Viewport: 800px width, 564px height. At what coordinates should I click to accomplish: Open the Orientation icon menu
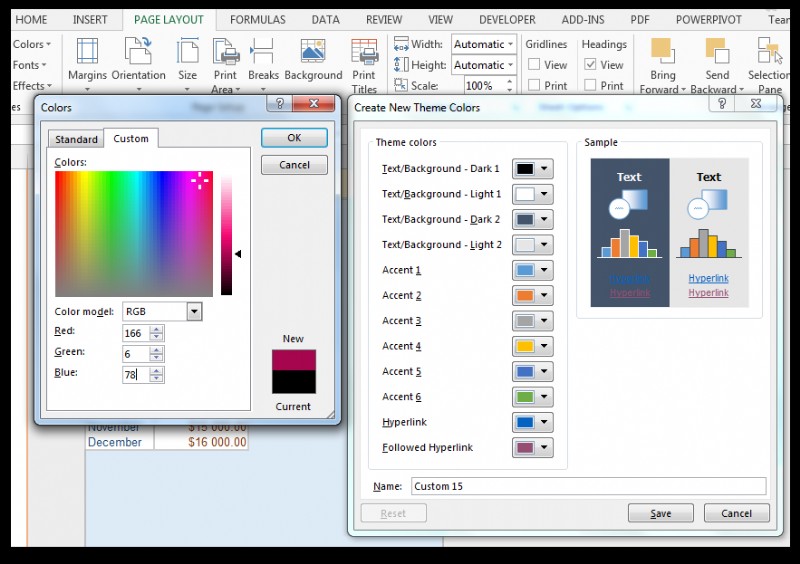click(138, 52)
